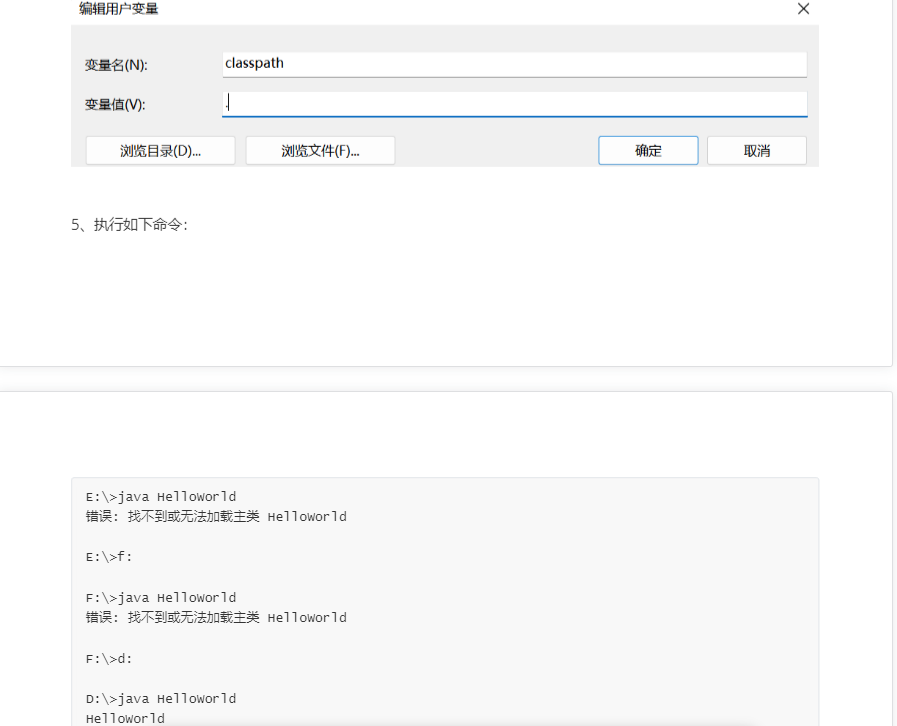Click the 编辑用户变量 dialog title
This screenshot has width=897, height=726.
coord(119,9)
